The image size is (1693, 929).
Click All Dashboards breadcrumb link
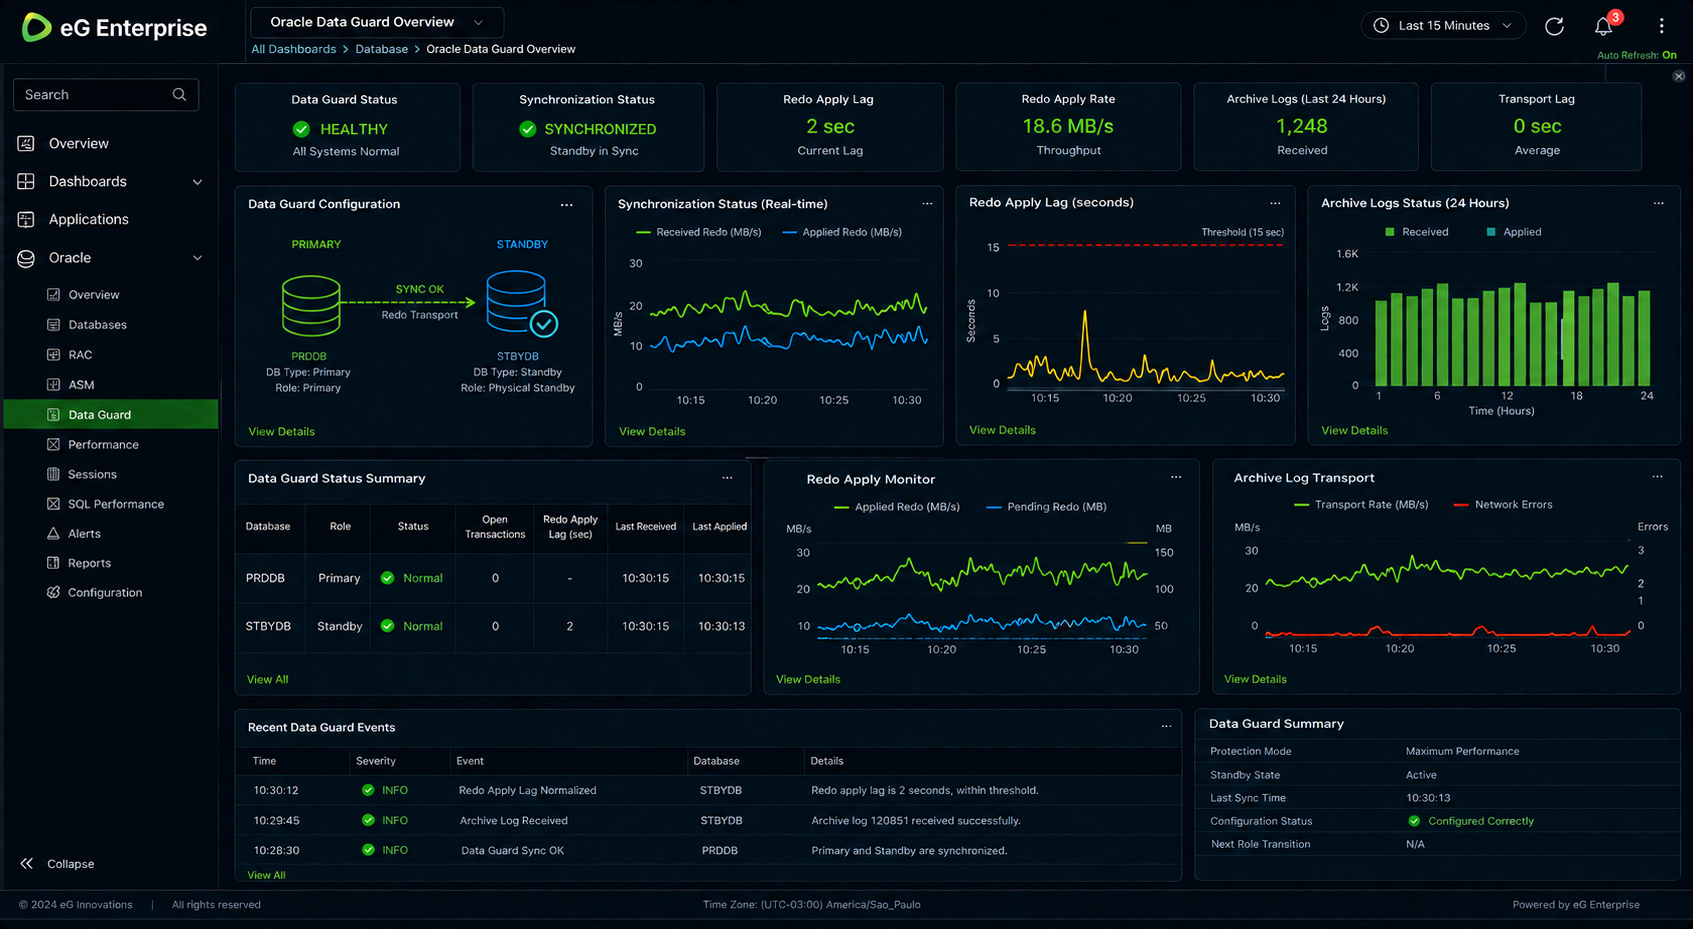[x=293, y=49]
